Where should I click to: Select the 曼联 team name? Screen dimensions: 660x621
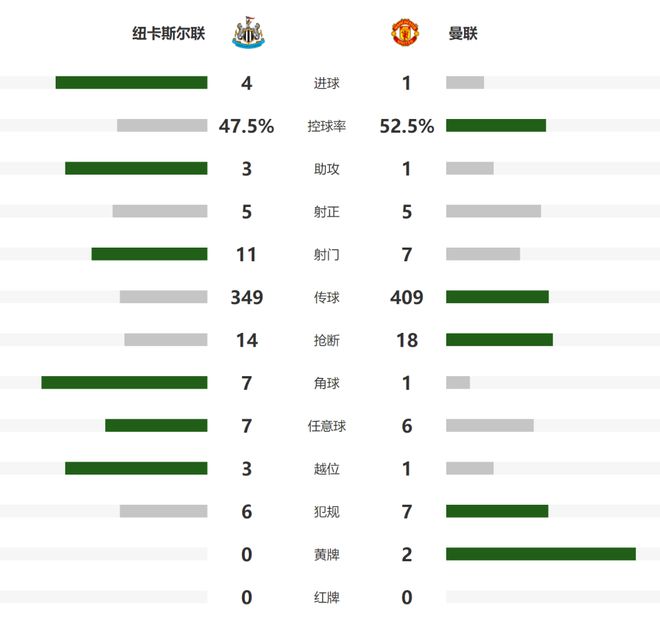tap(463, 34)
